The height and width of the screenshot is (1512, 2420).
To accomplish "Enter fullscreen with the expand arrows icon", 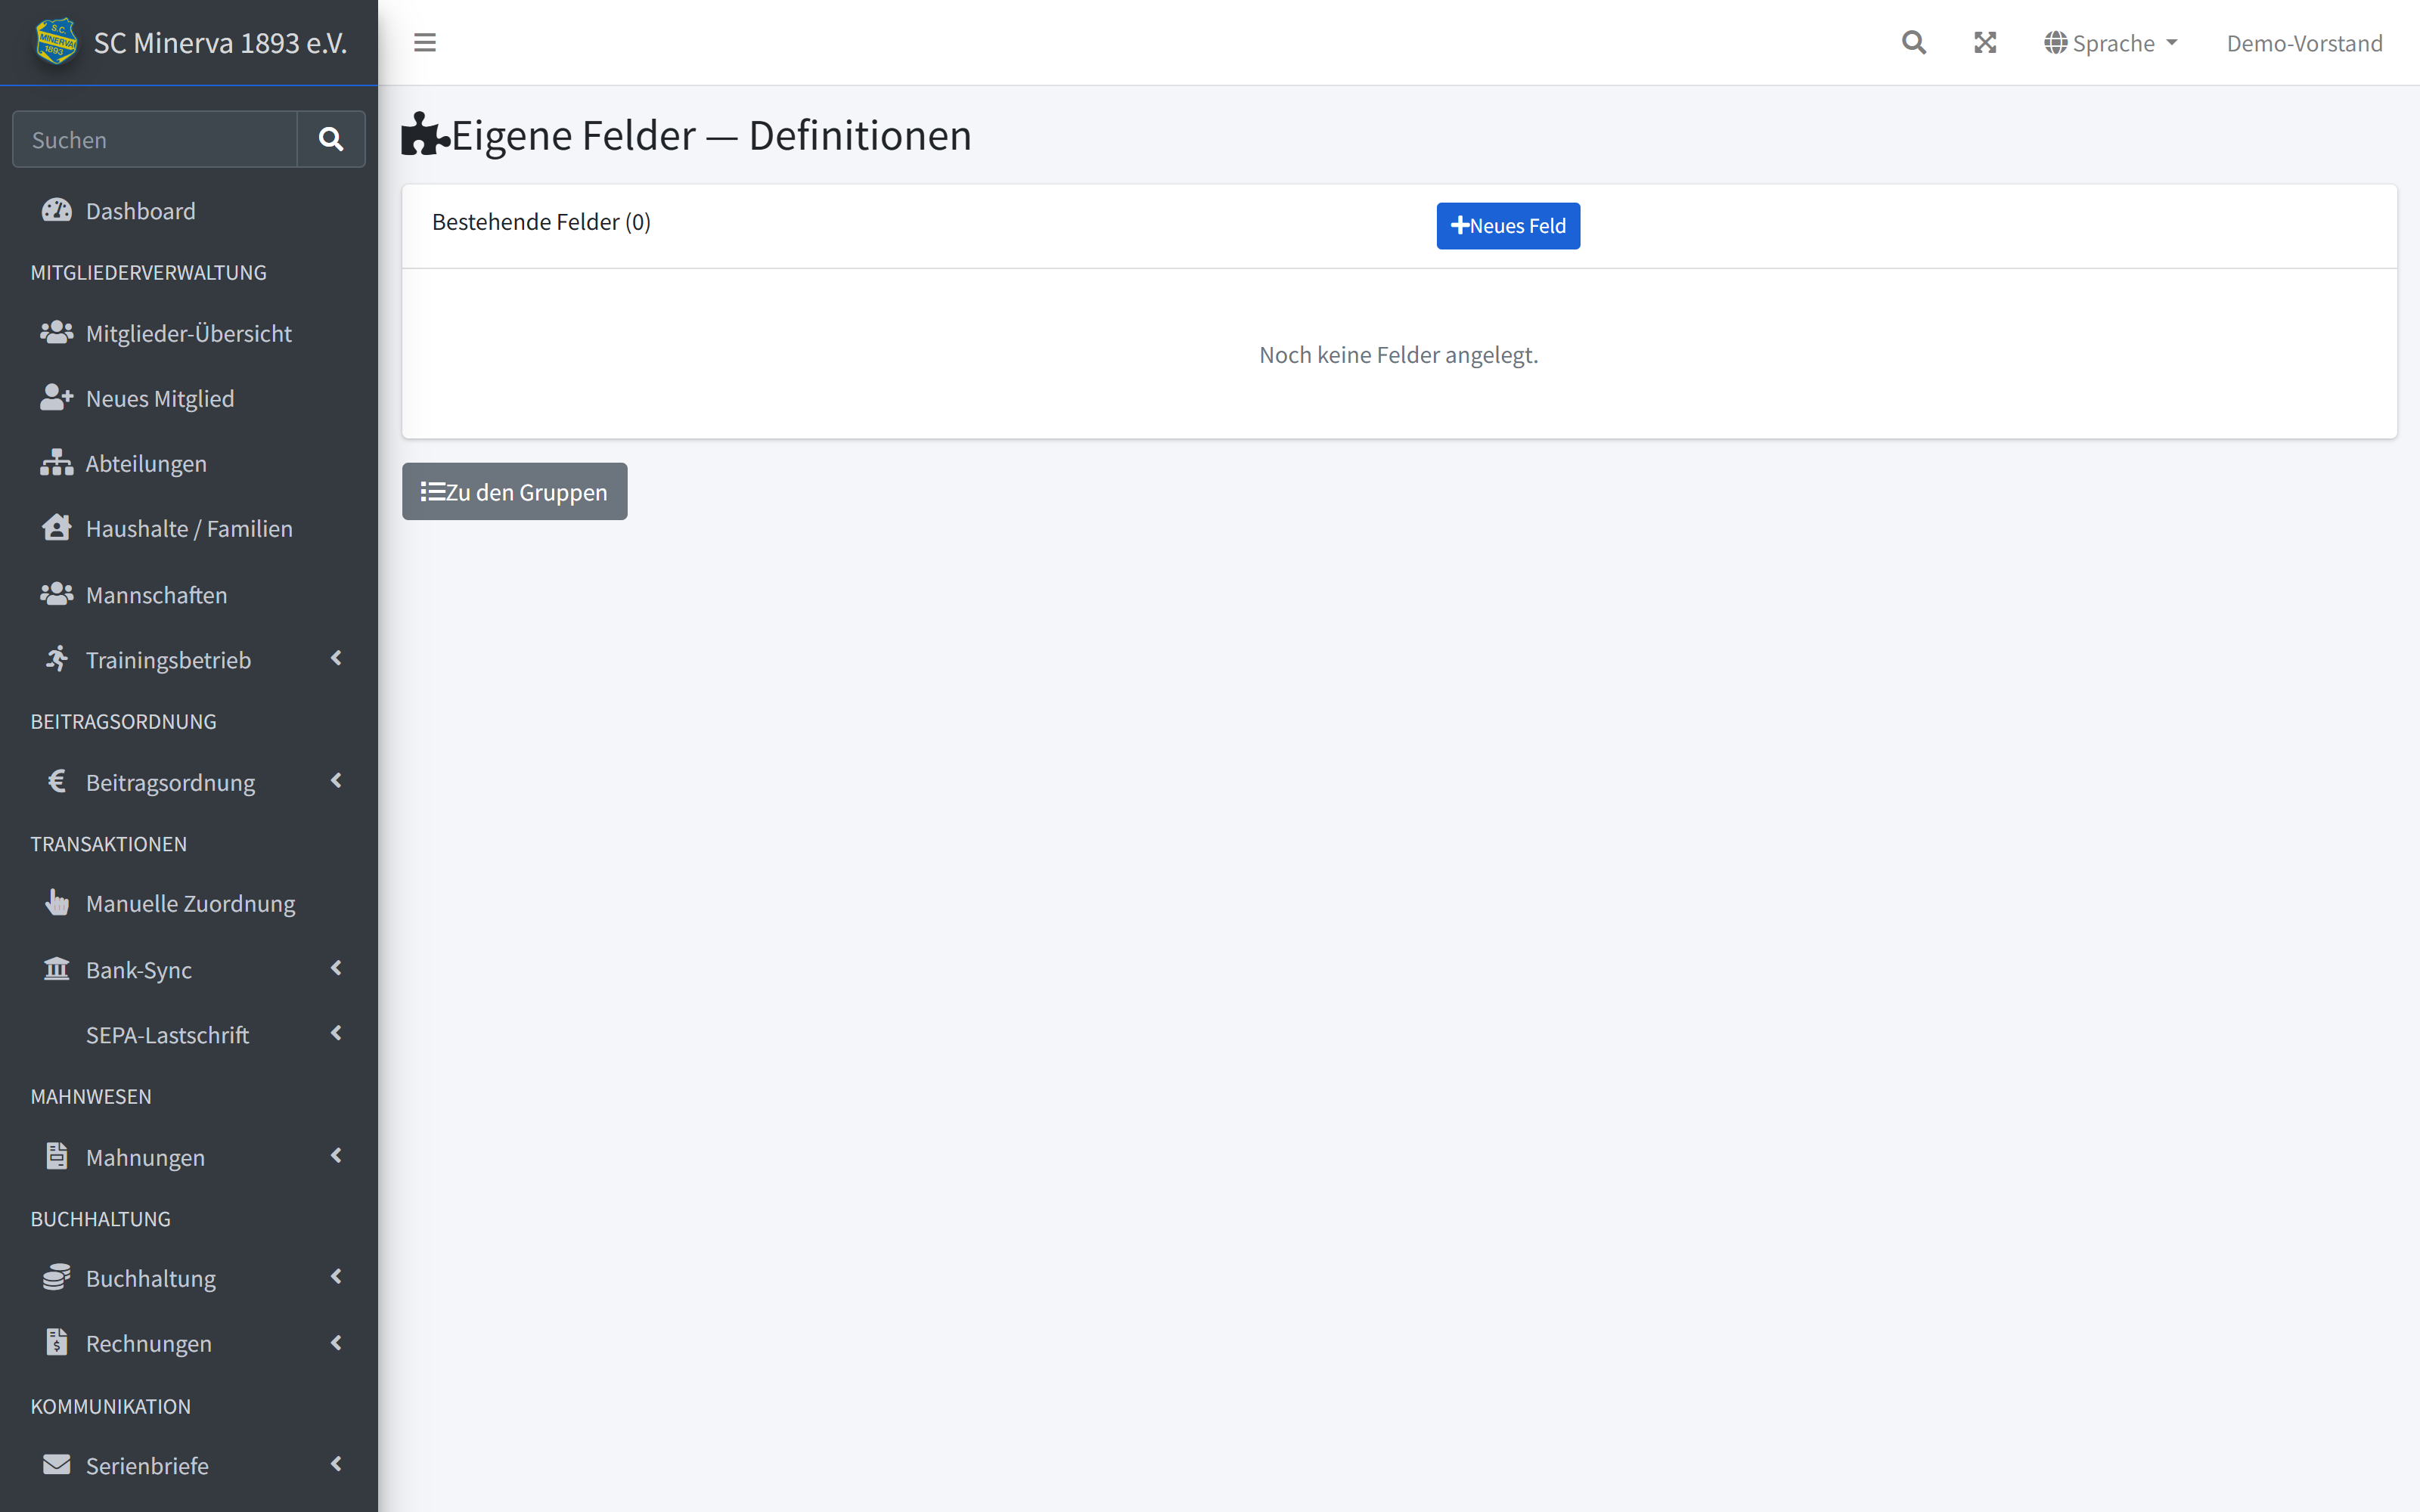I will click(x=1985, y=42).
